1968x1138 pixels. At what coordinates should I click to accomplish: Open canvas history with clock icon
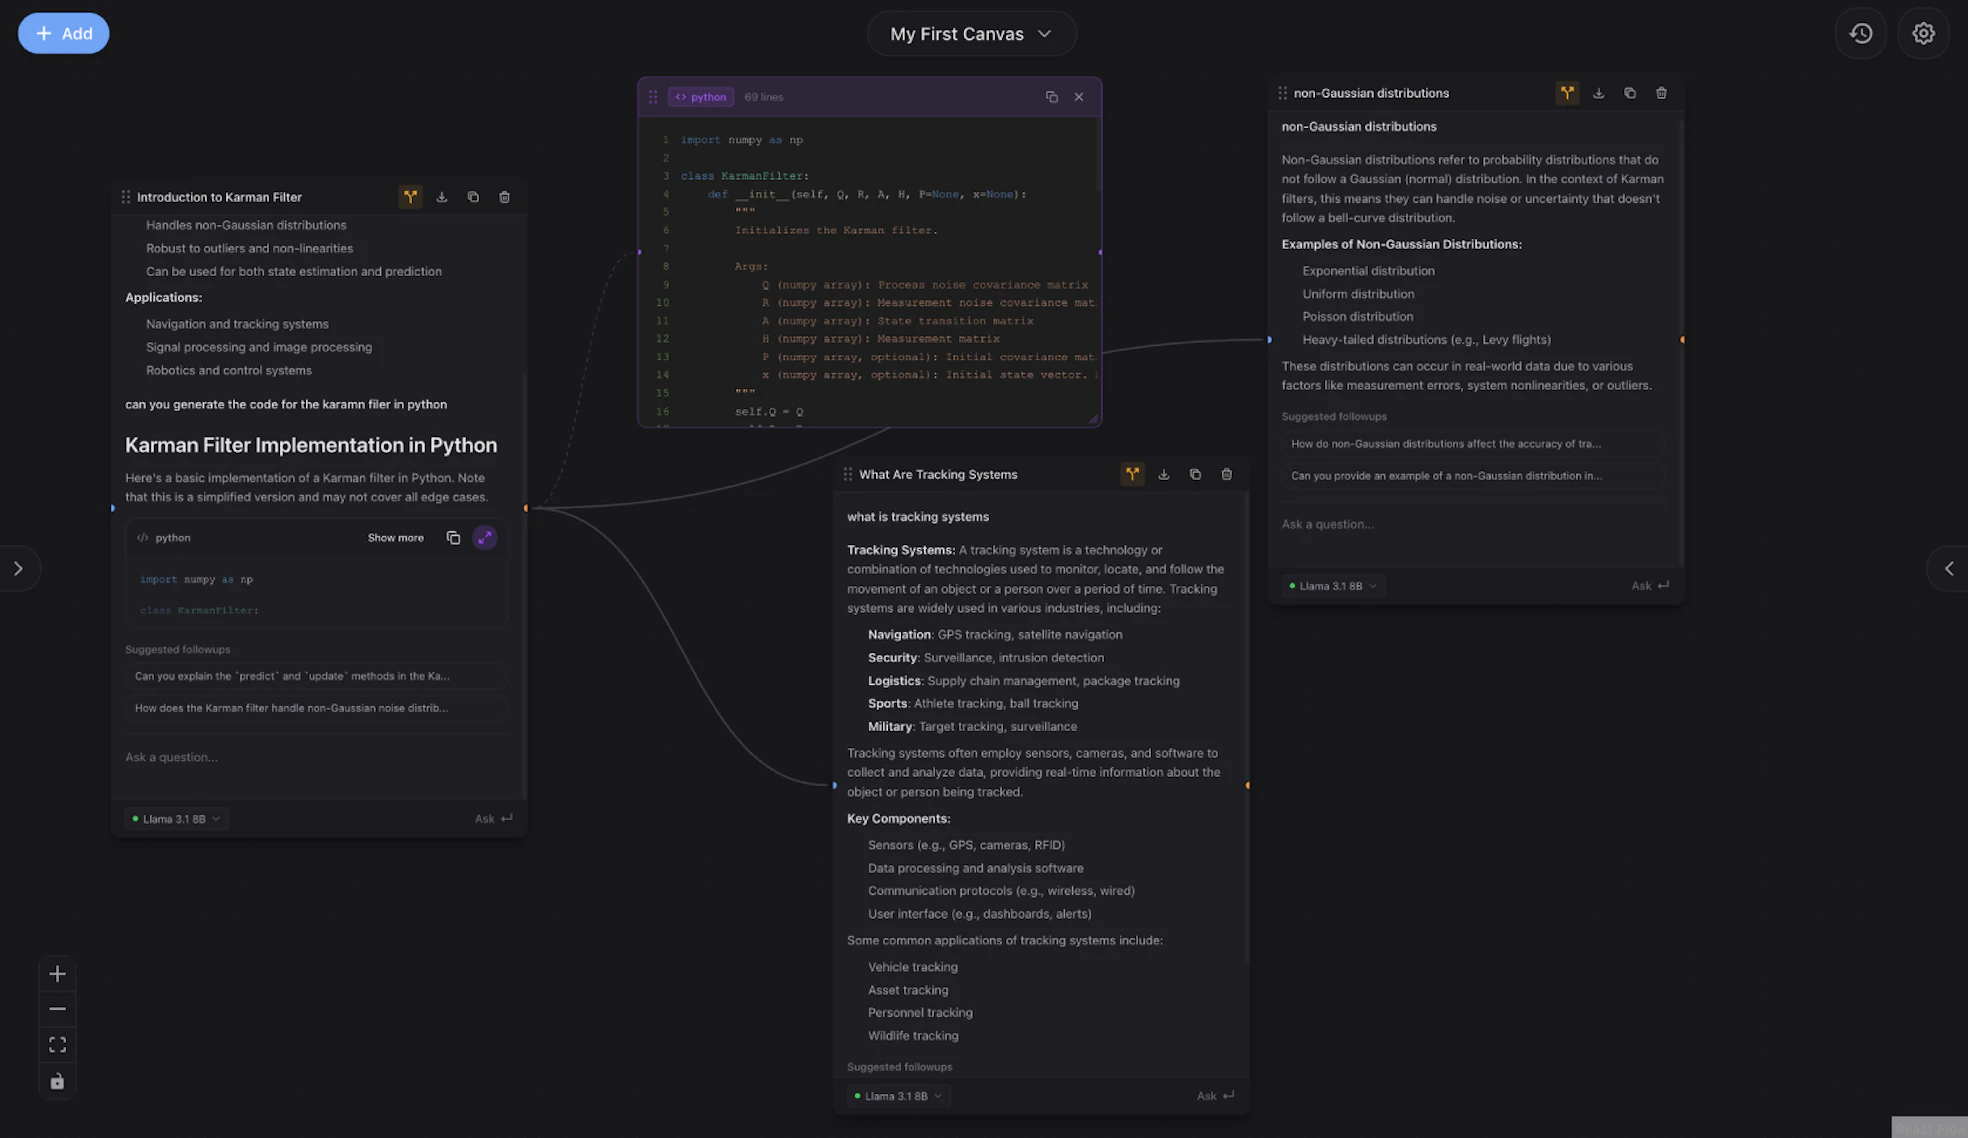[x=1860, y=33]
